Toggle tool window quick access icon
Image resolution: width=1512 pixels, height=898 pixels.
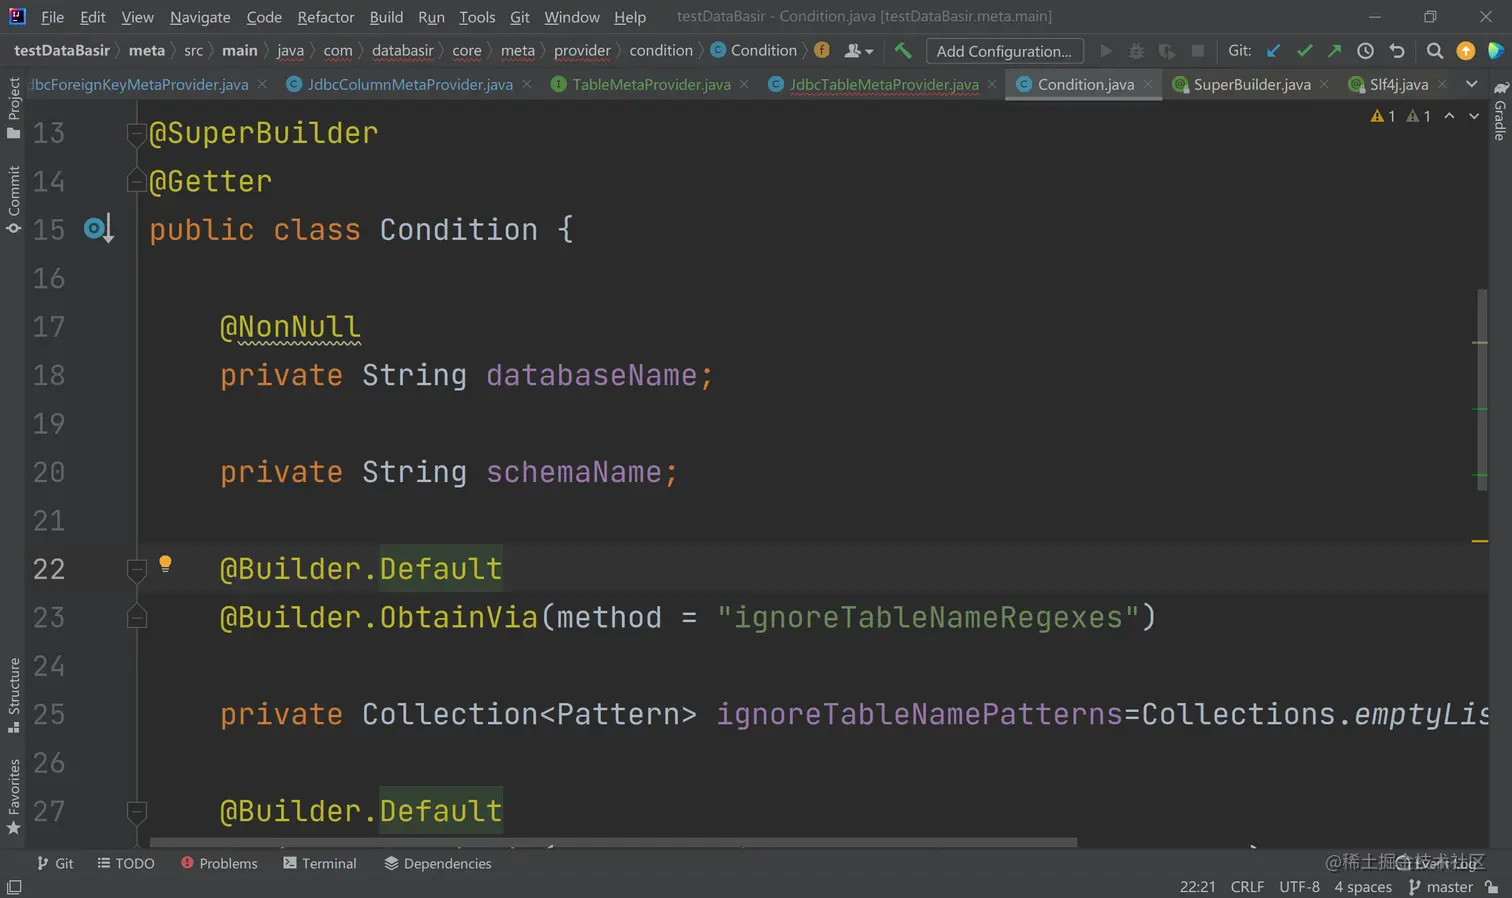coord(14,887)
